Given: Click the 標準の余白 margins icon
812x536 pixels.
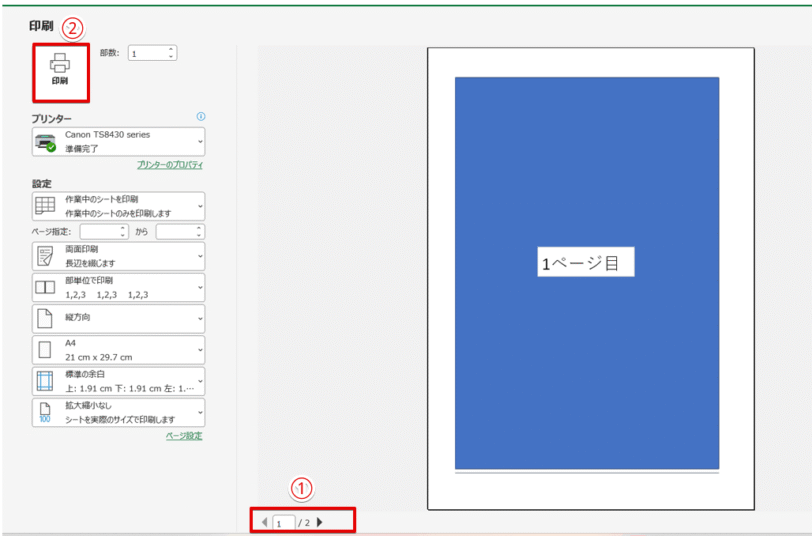Looking at the screenshot, I should 45,381.
